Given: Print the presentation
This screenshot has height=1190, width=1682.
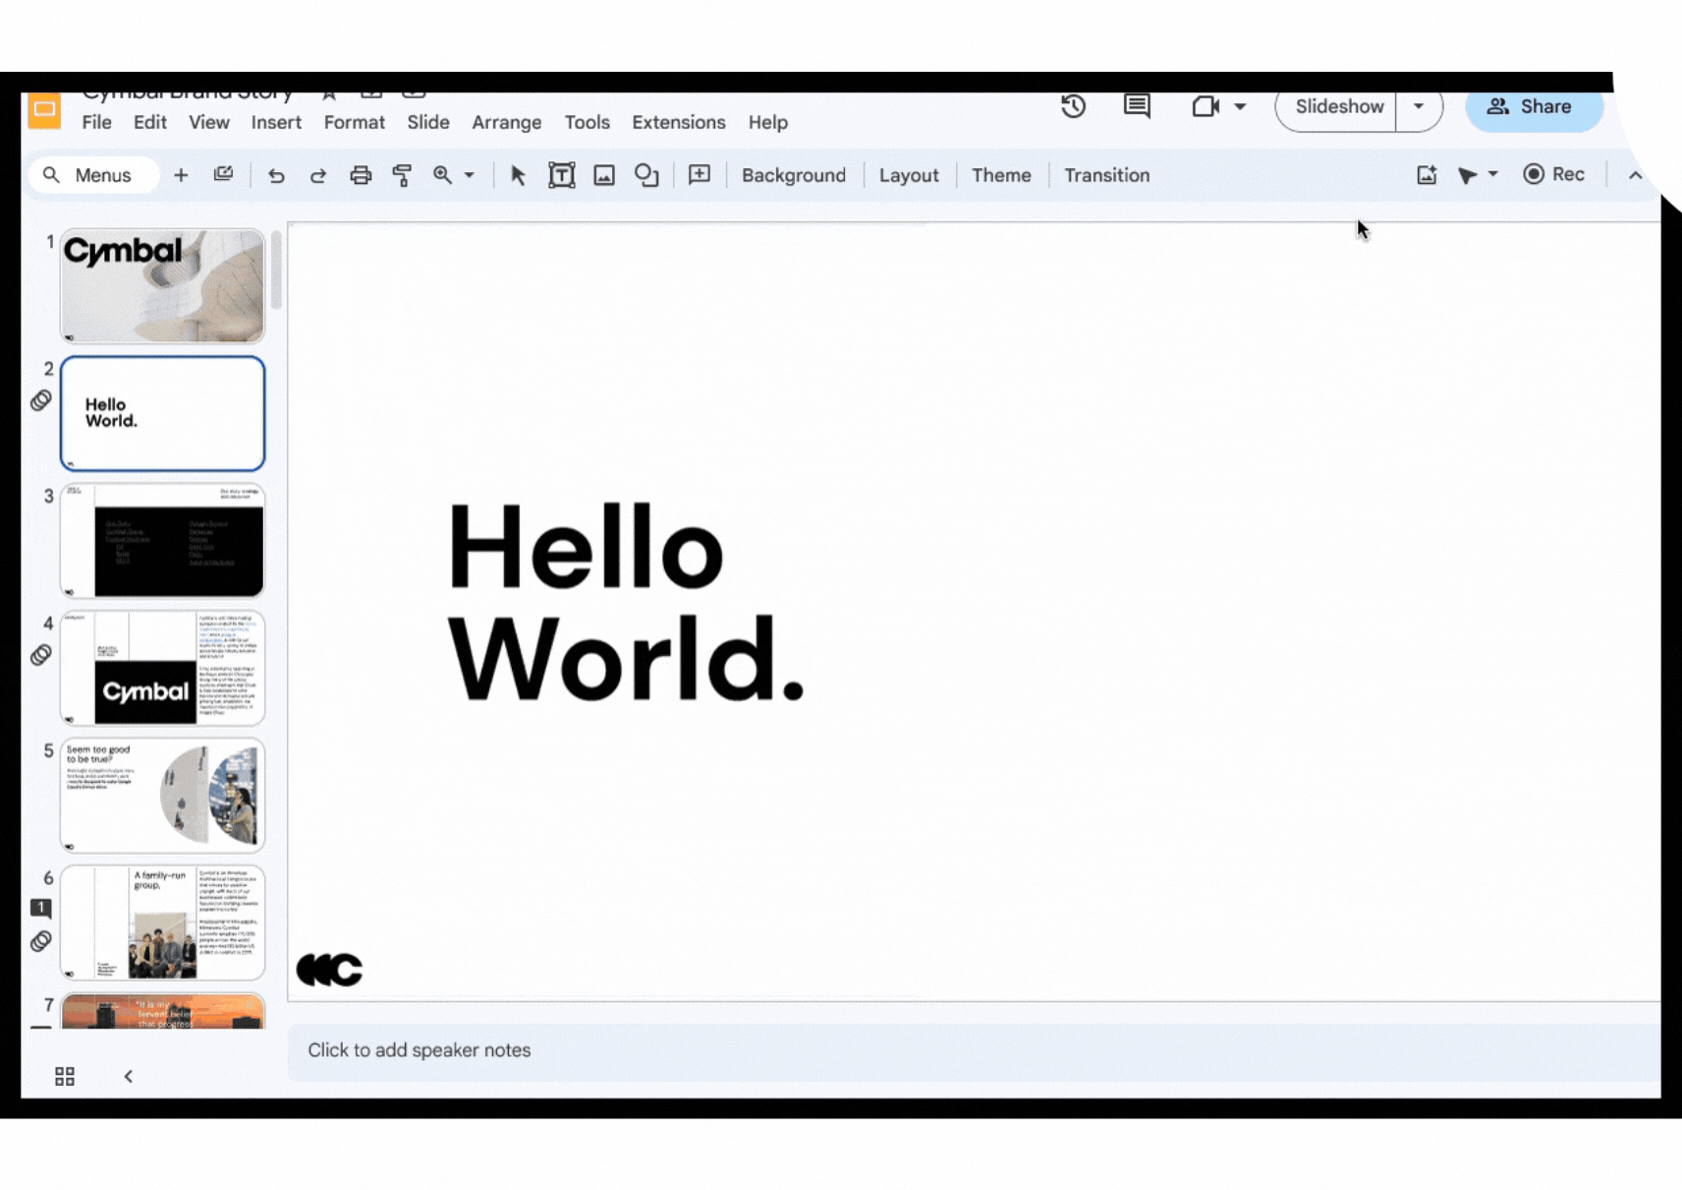Looking at the screenshot, I should [x=360, y=176].
